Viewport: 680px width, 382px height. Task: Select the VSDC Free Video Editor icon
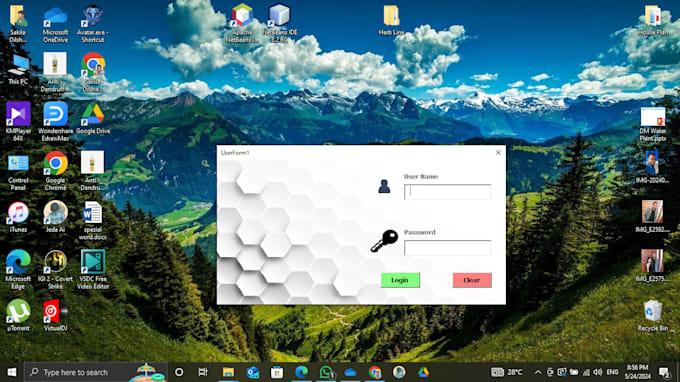[x=93, y=269]
